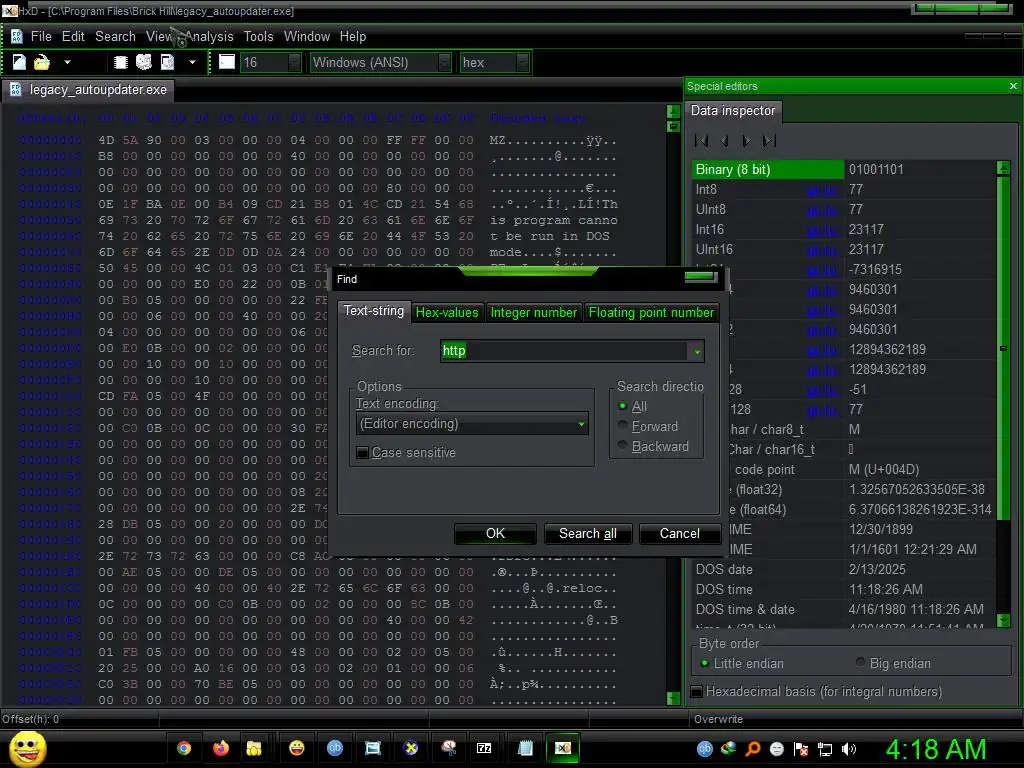Select the Little endian byte order
This screenshot has width=1024, height=768.
coord(705,664)
